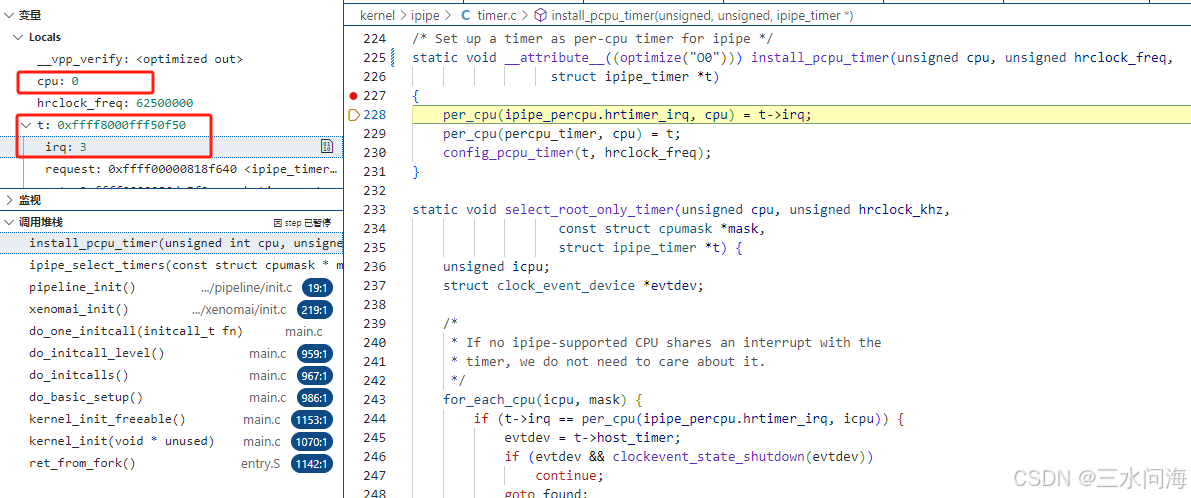Select the request: 0xffff00000818f640 row
The width and height of the screenshot is (1191, 498).
point(172,169)
